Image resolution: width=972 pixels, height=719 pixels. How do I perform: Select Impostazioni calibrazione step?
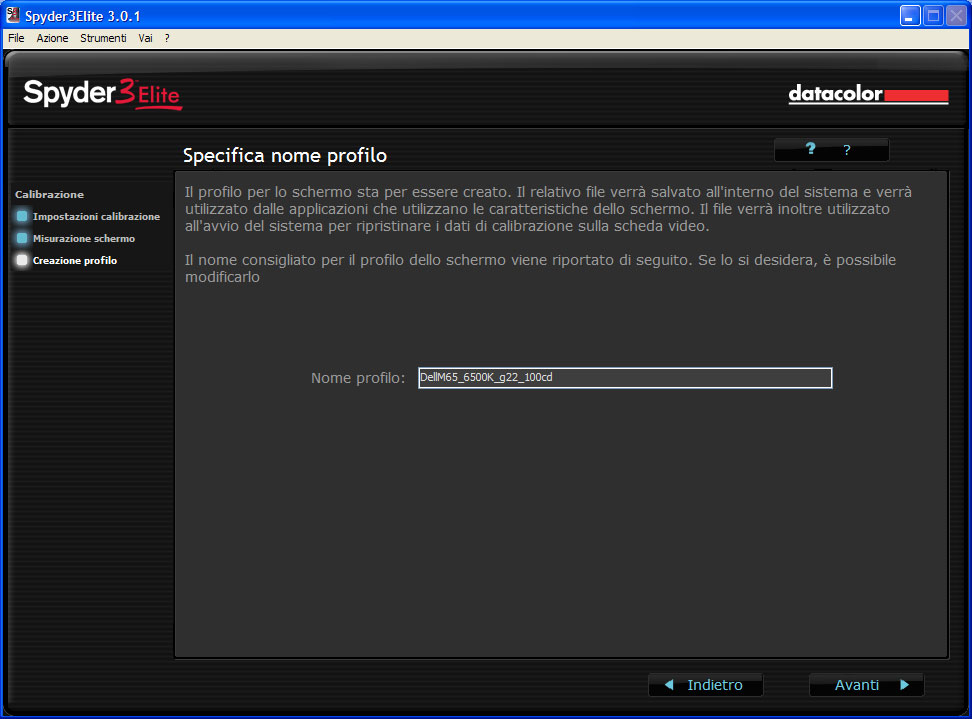pos(96,216)
